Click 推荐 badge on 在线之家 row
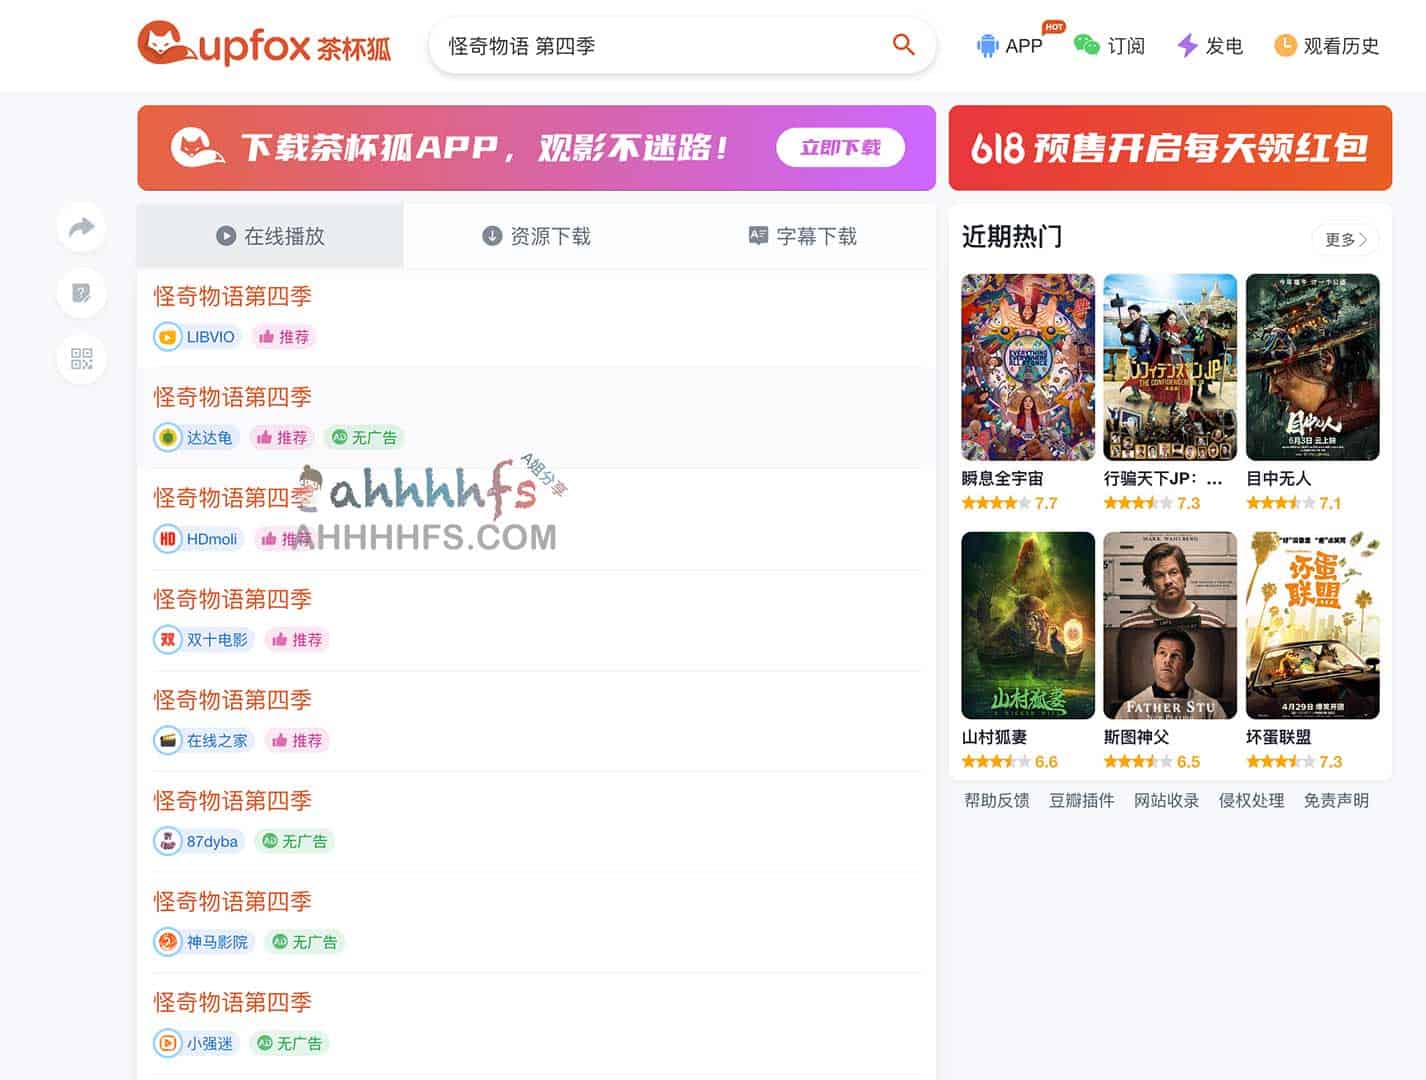Viewport: 1426px width, 1080px height. [297, 741]
